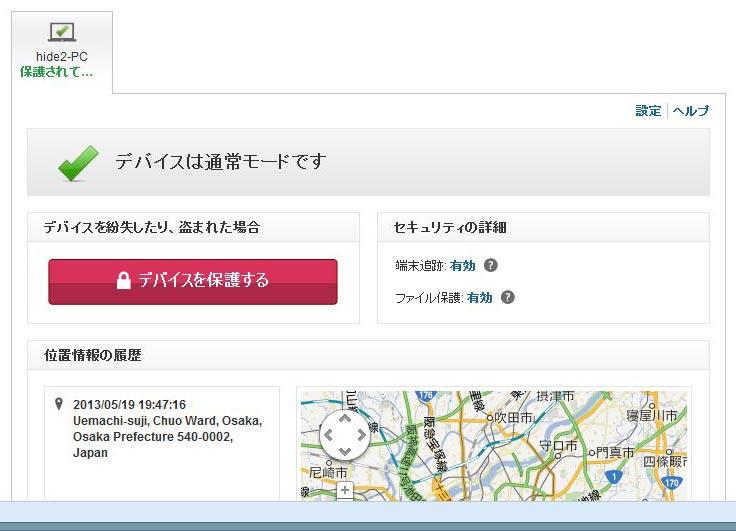736x531 pixels.
Task: Pan the map down with the arrow
Action: (345, 452)
